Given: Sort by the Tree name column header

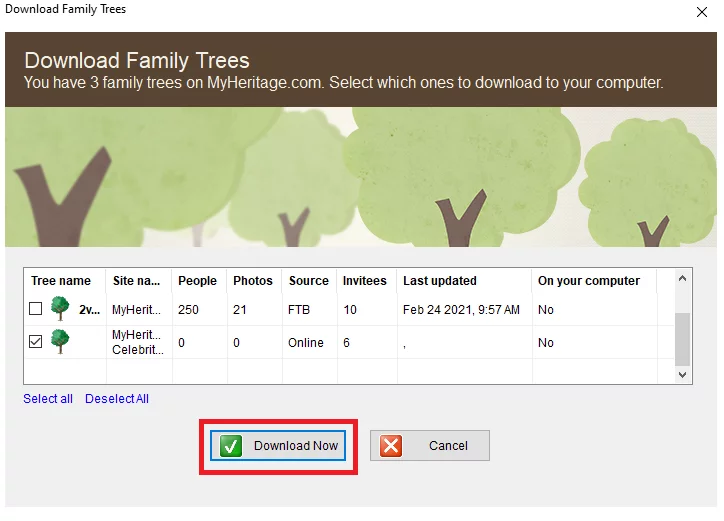Looking at the screenshot, I should point(65,281).
